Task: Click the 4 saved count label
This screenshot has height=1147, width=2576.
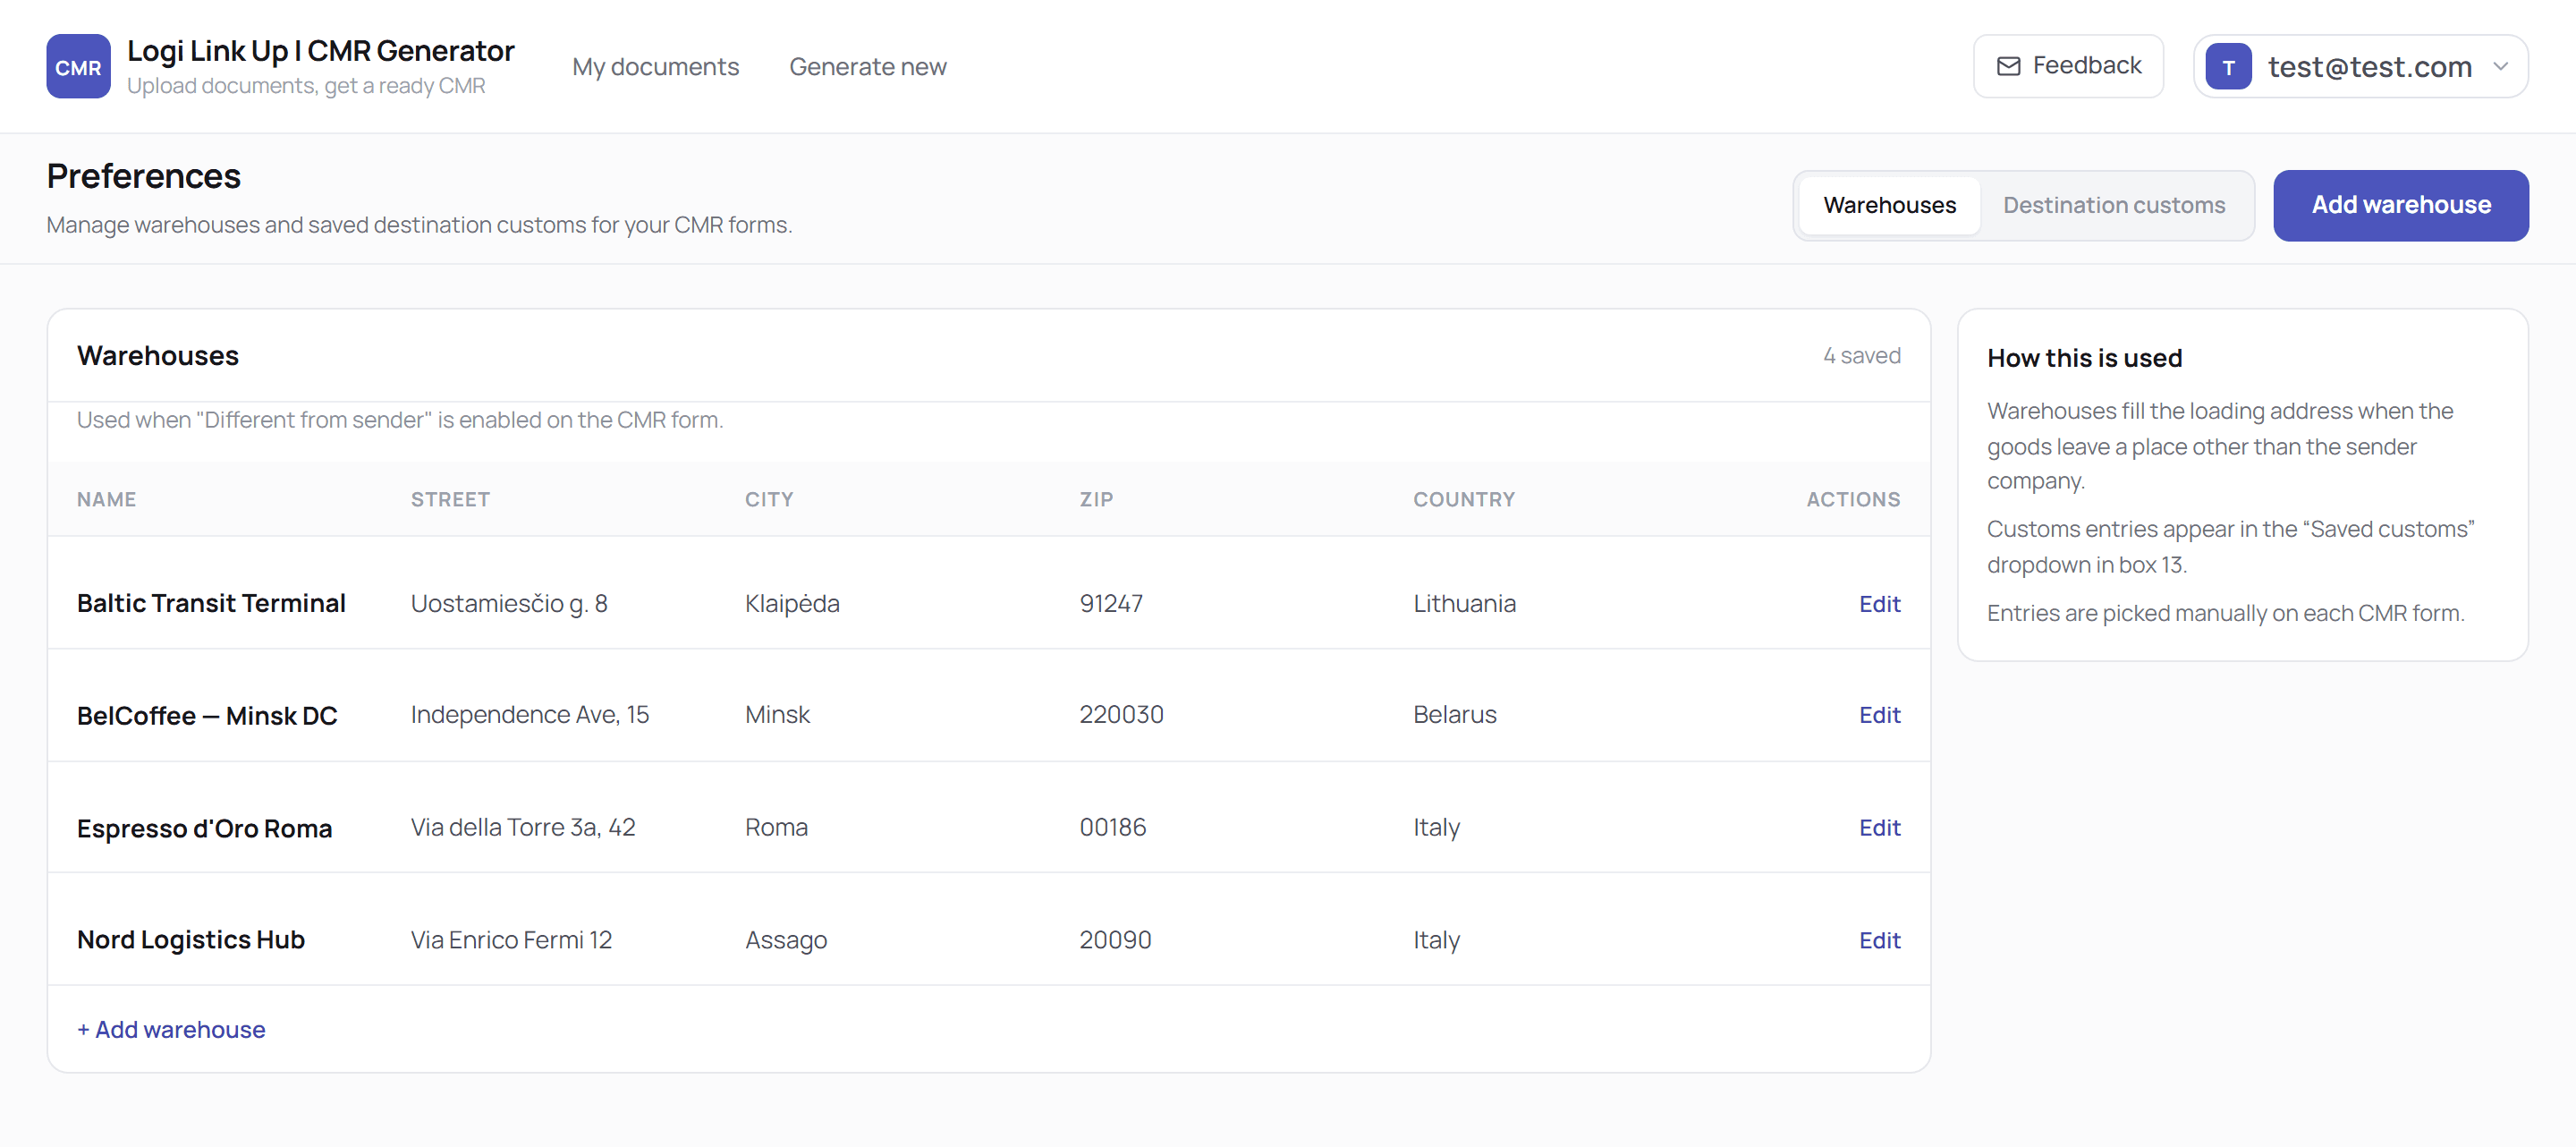Action: pos(1861,356)
